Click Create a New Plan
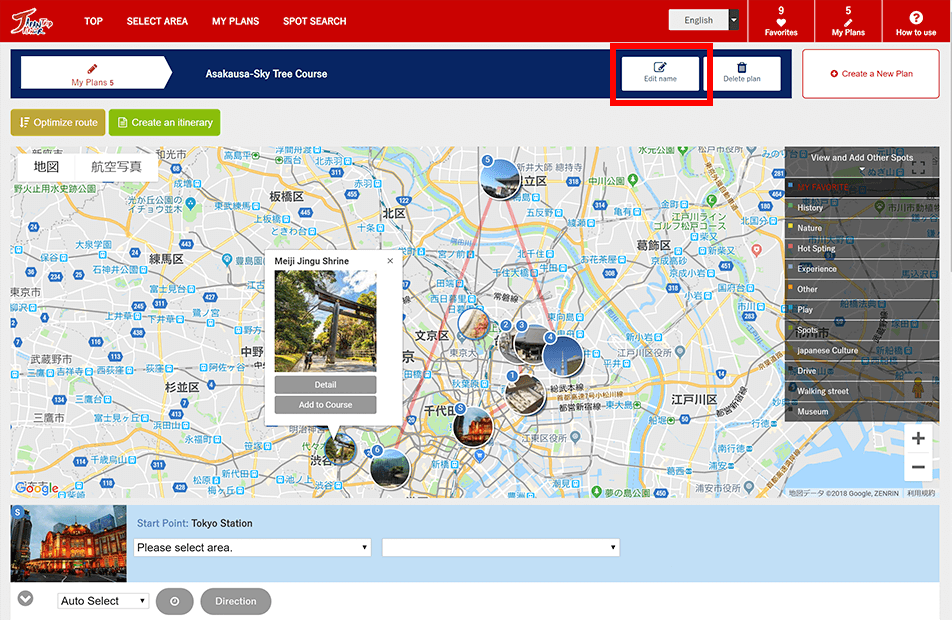This screenshot has width=952, height=620. pyautogui.click(x=871, y=73)
